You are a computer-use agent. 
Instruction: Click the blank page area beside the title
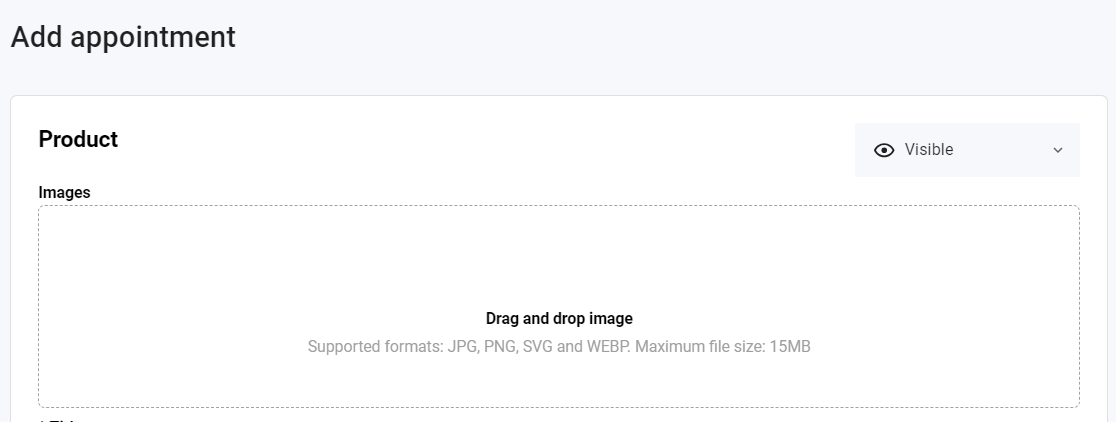(650, 37)
